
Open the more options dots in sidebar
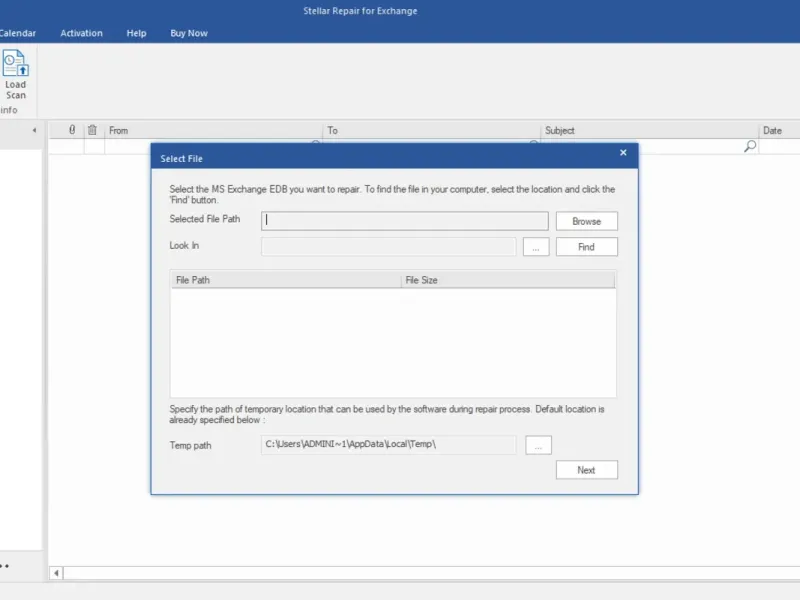[x=5, y=566]
